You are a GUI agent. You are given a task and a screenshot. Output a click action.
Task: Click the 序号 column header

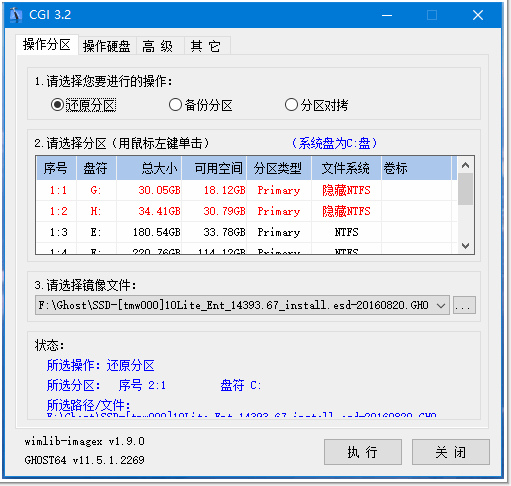56,168
